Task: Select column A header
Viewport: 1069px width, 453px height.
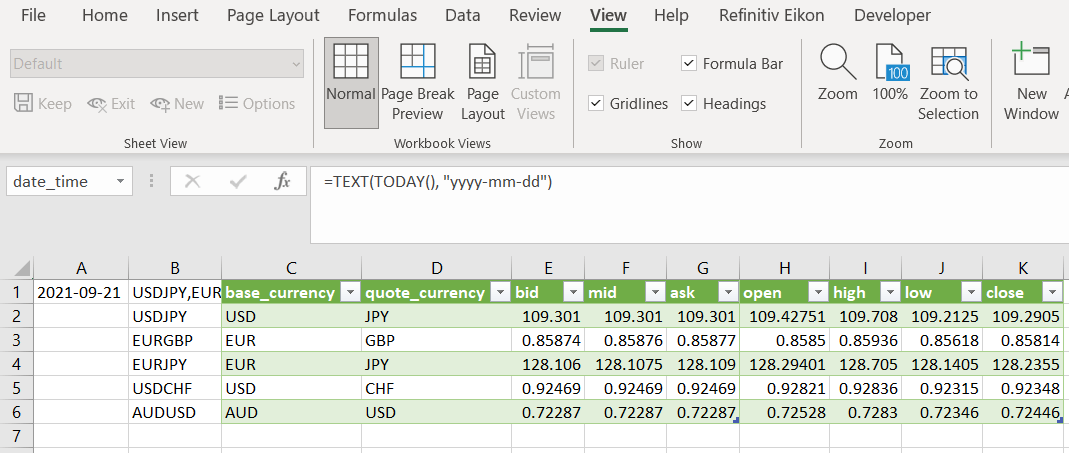Action: pyautogui.click(x=81, y=268)
